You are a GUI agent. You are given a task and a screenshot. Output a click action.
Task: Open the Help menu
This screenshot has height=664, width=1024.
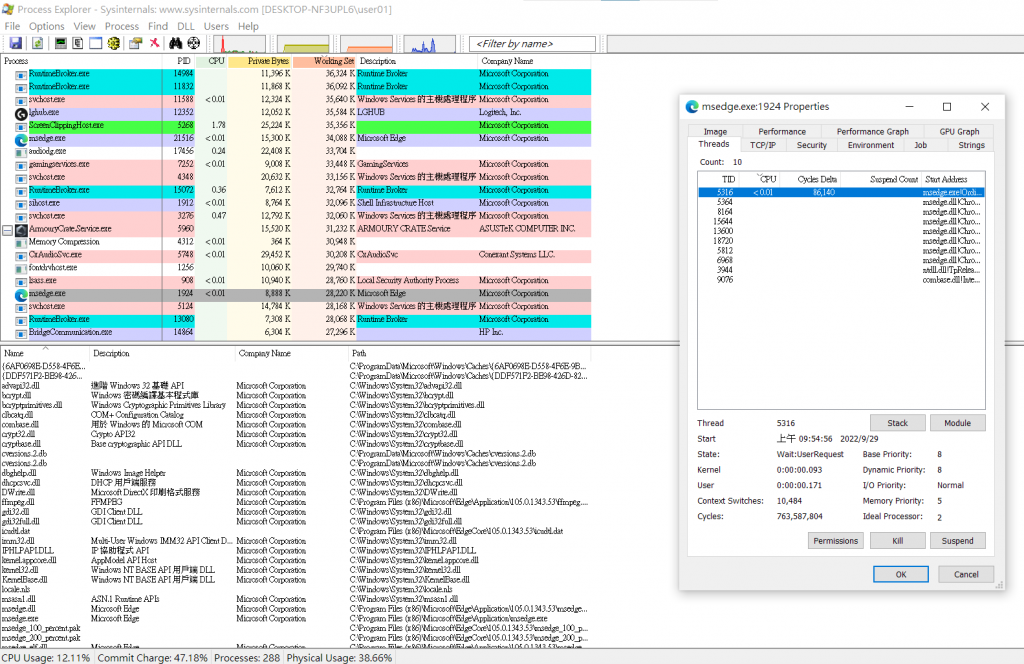(x=248, y=26)
